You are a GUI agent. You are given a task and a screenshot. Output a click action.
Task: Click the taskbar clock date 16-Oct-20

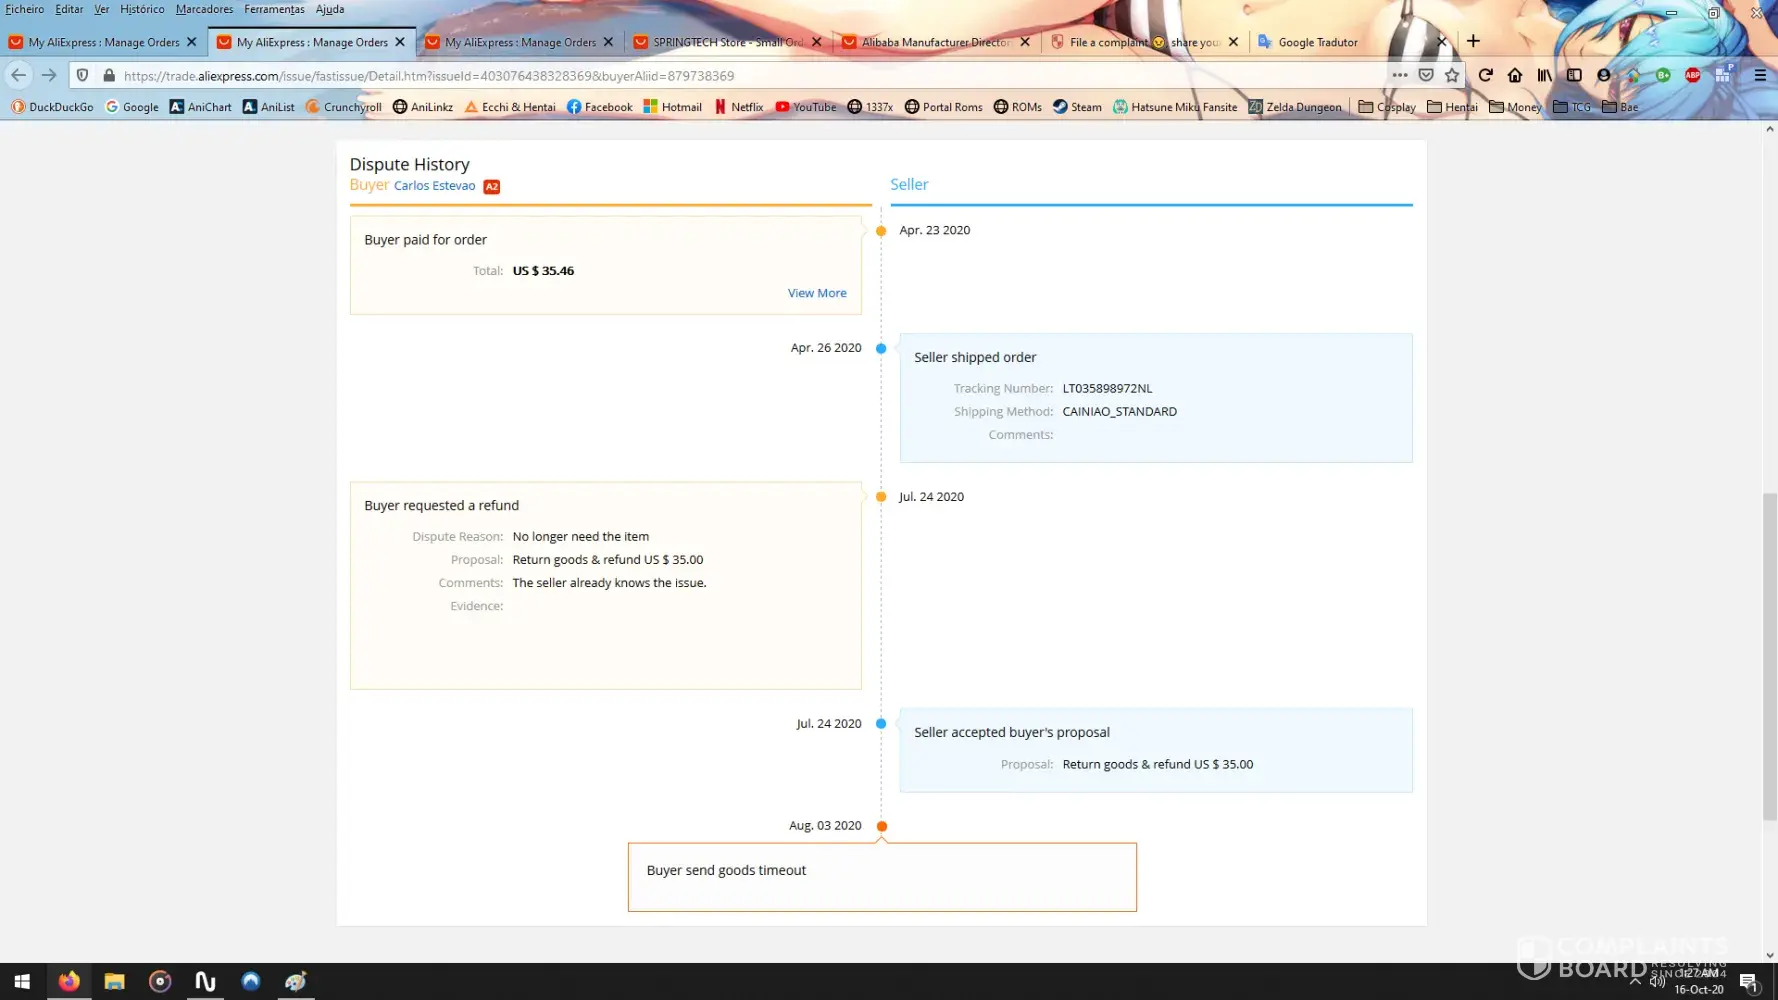click(x=1699, y=989)
